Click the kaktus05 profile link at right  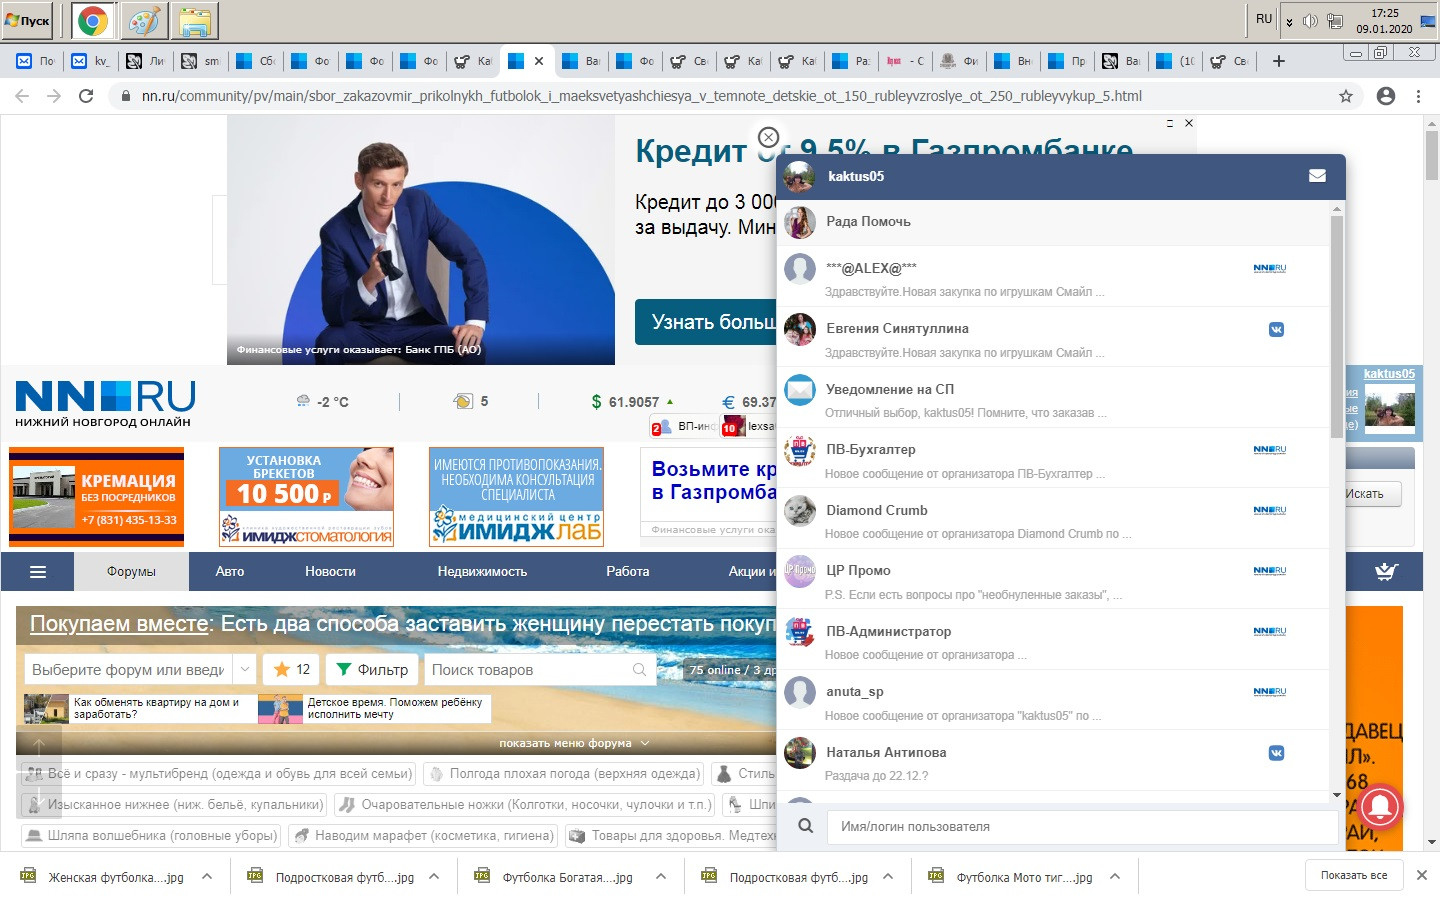(x=1389, y=374)
